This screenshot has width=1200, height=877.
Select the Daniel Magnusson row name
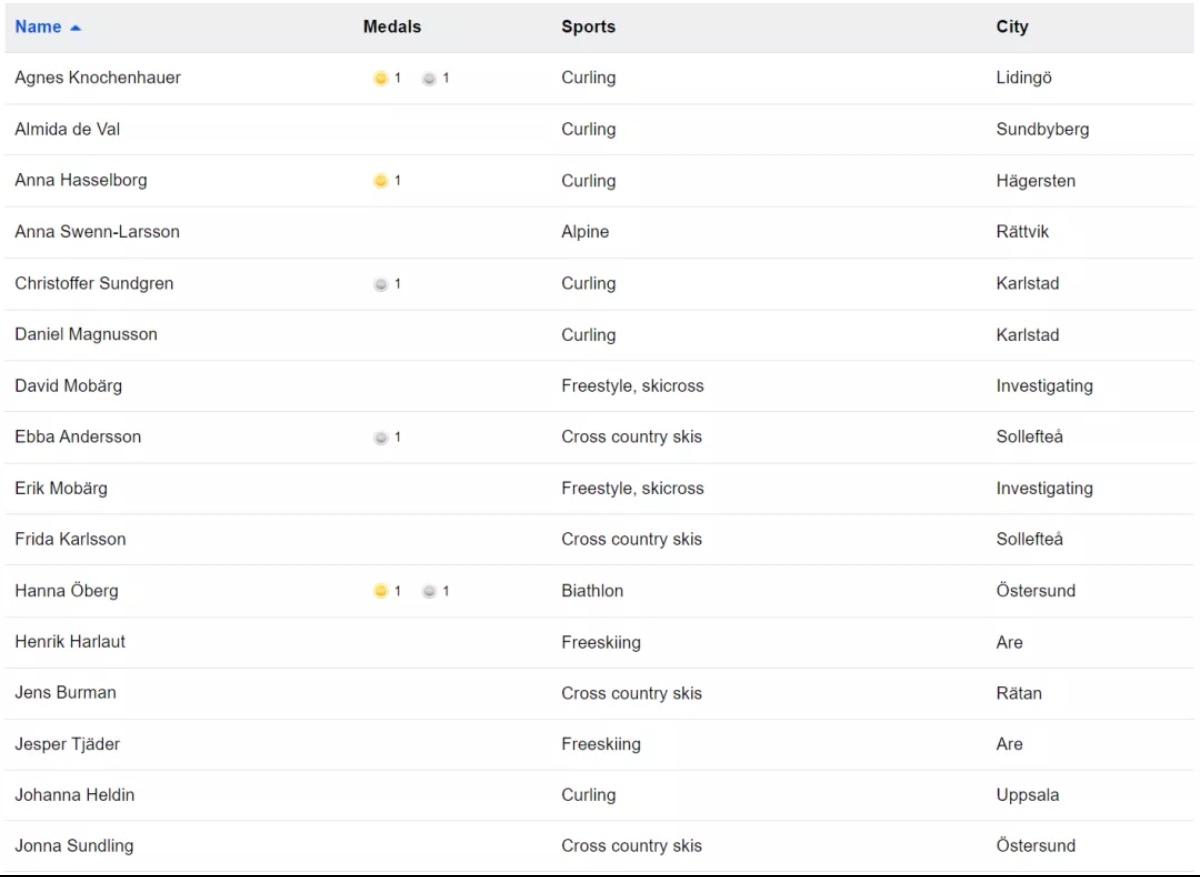pos(86,335)
